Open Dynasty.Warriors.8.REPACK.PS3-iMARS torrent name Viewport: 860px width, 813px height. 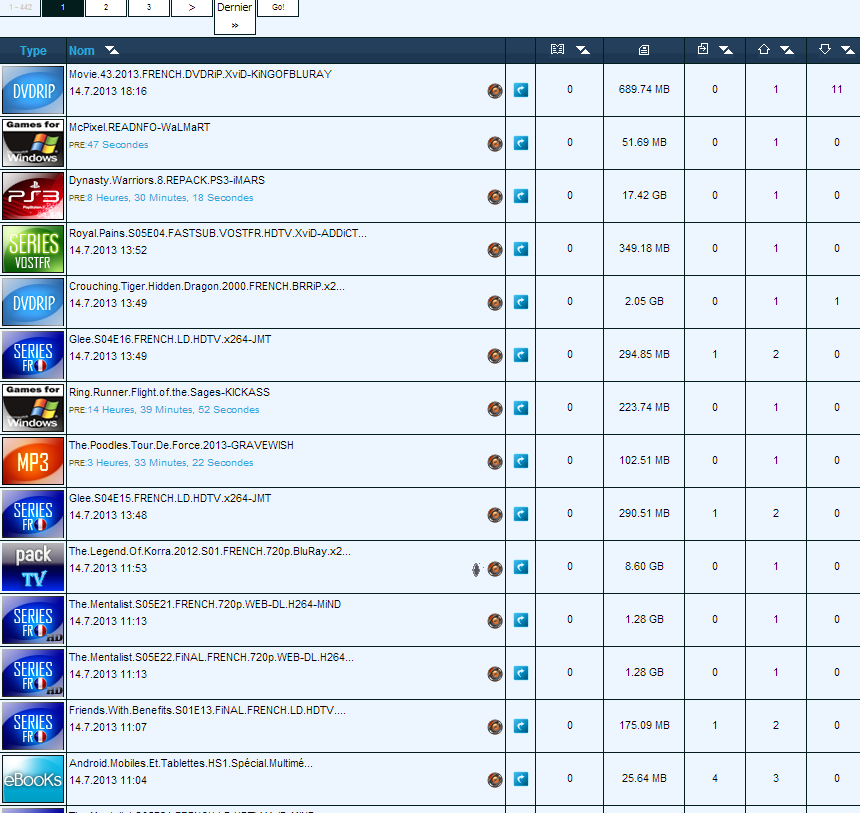pos(167,180)
